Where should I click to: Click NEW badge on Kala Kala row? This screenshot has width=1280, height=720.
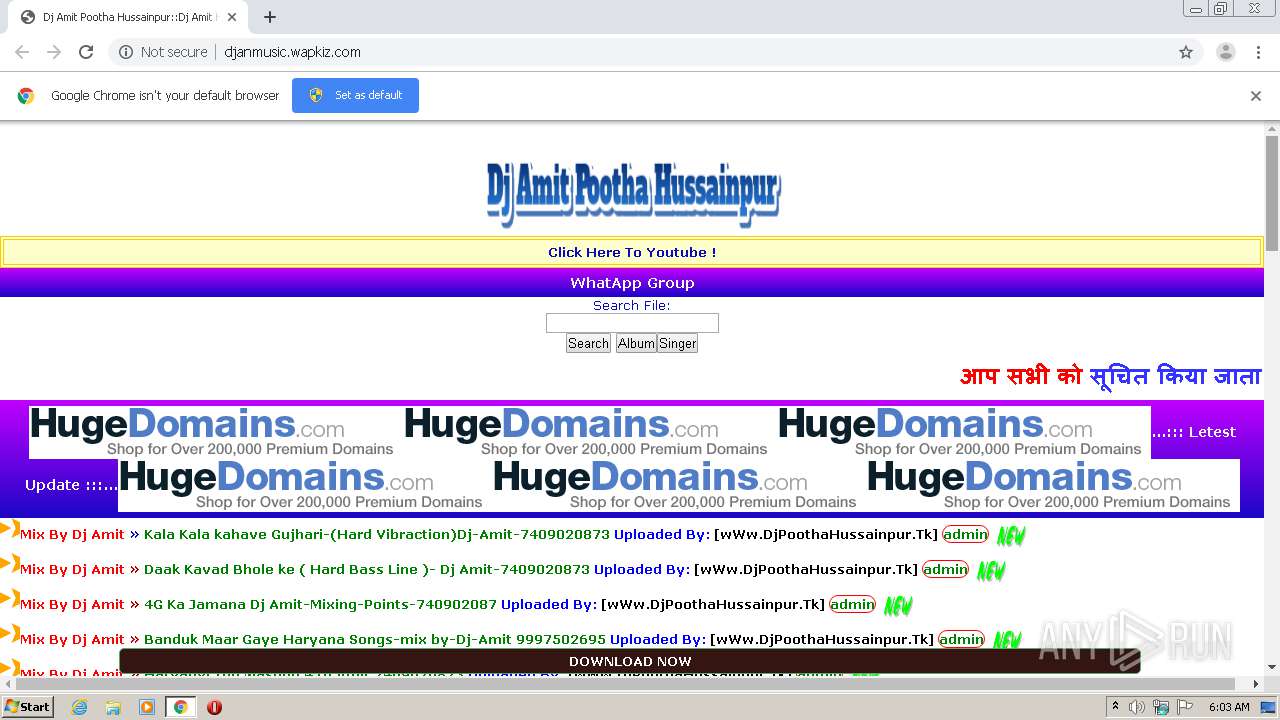[x=1011, y=536]
